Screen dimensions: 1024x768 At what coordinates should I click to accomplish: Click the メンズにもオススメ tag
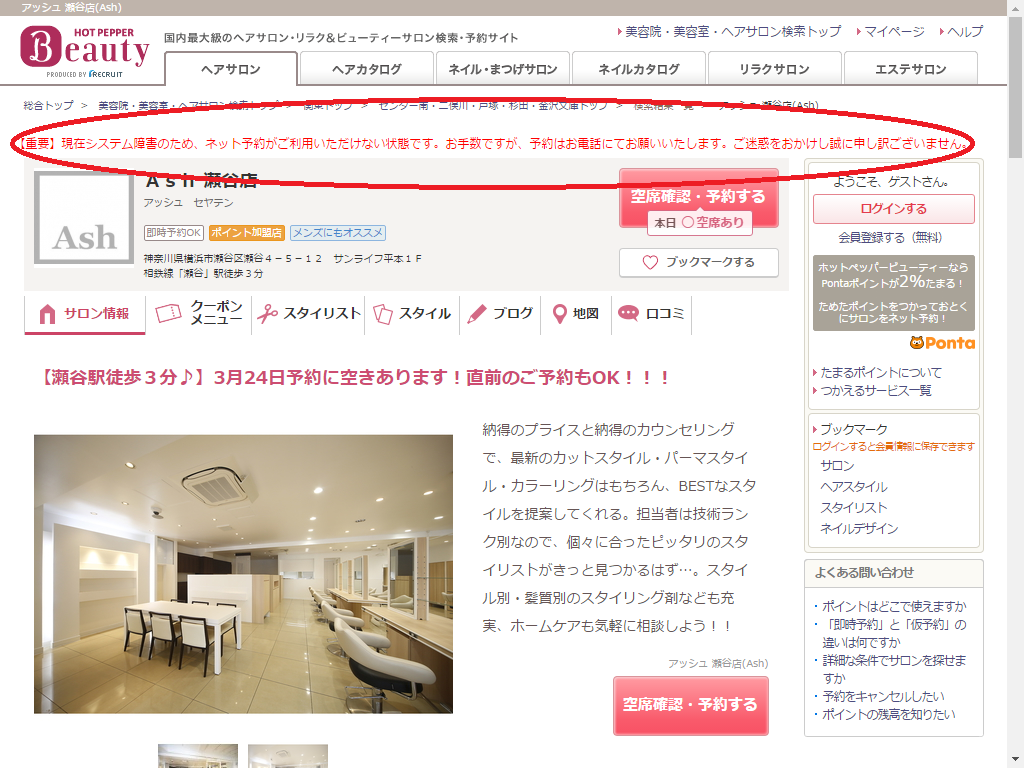pyautogui.click(x=338, y=233)
